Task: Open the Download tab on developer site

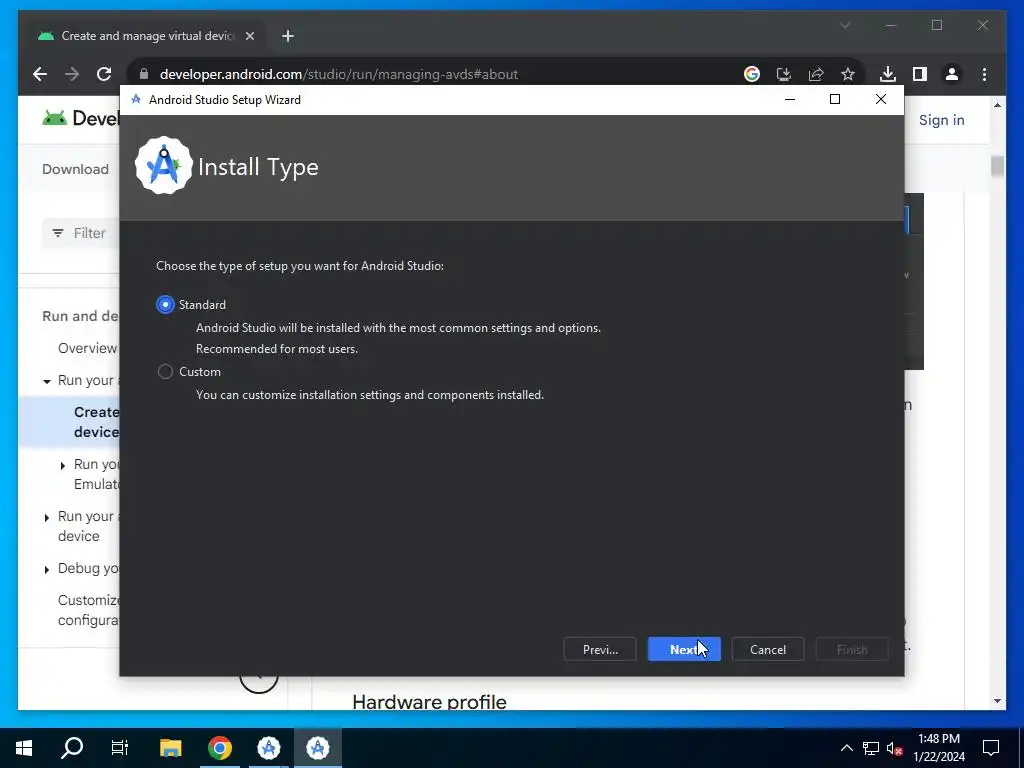Action: [76, 169]
